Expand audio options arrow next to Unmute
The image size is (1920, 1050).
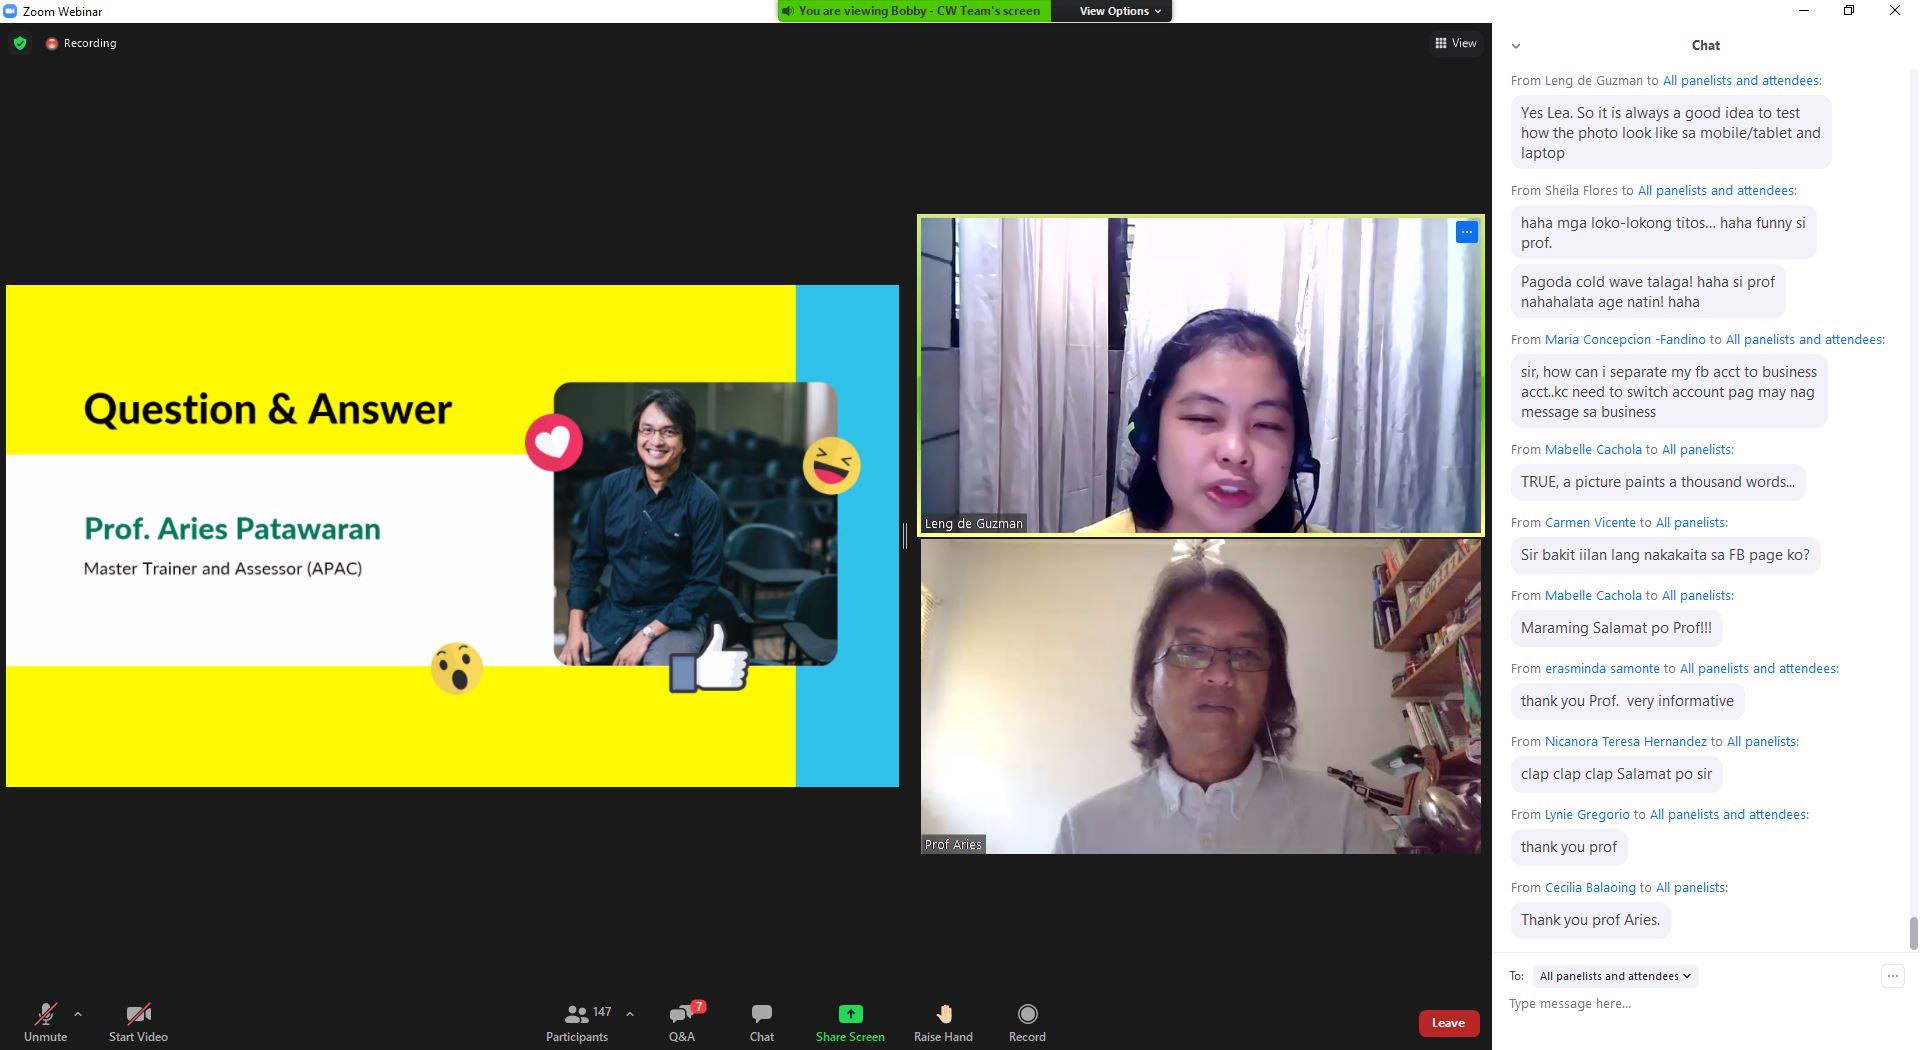click(x=78, y=1014)
